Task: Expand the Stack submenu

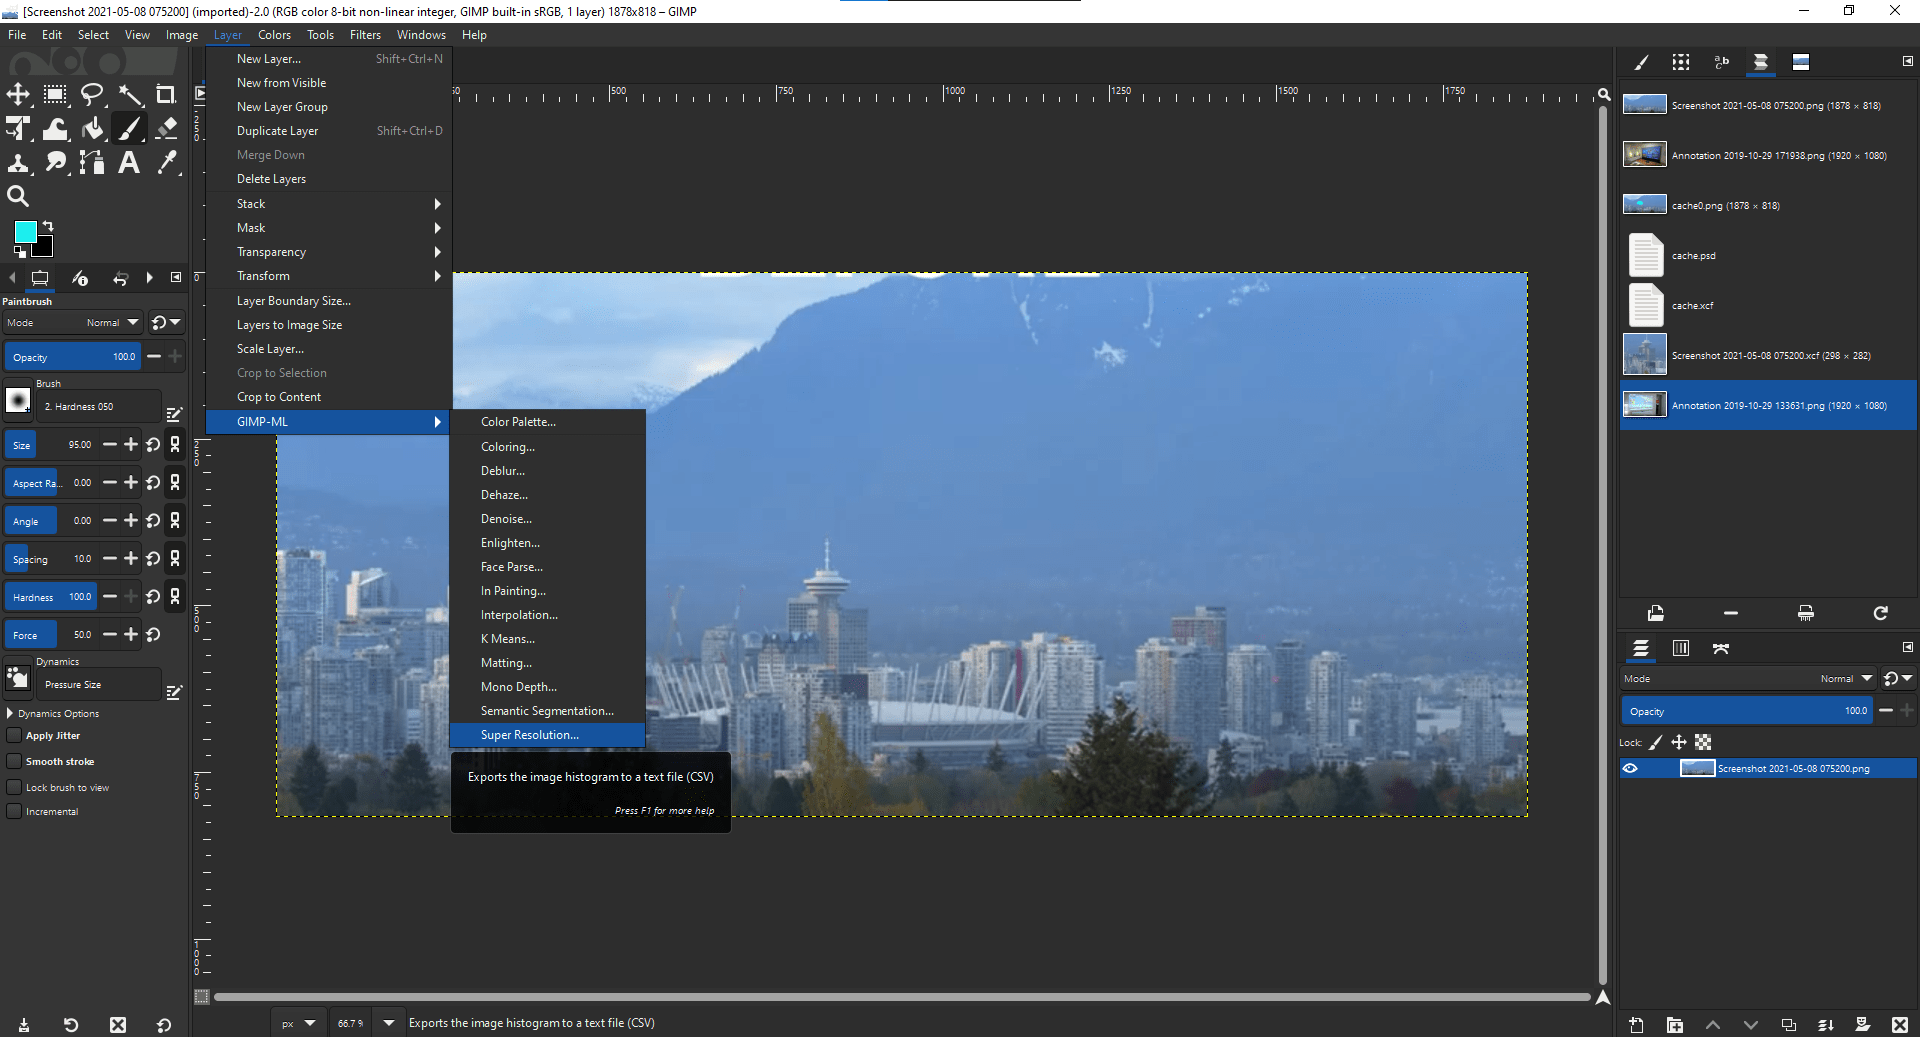Action: click(329, 204)
